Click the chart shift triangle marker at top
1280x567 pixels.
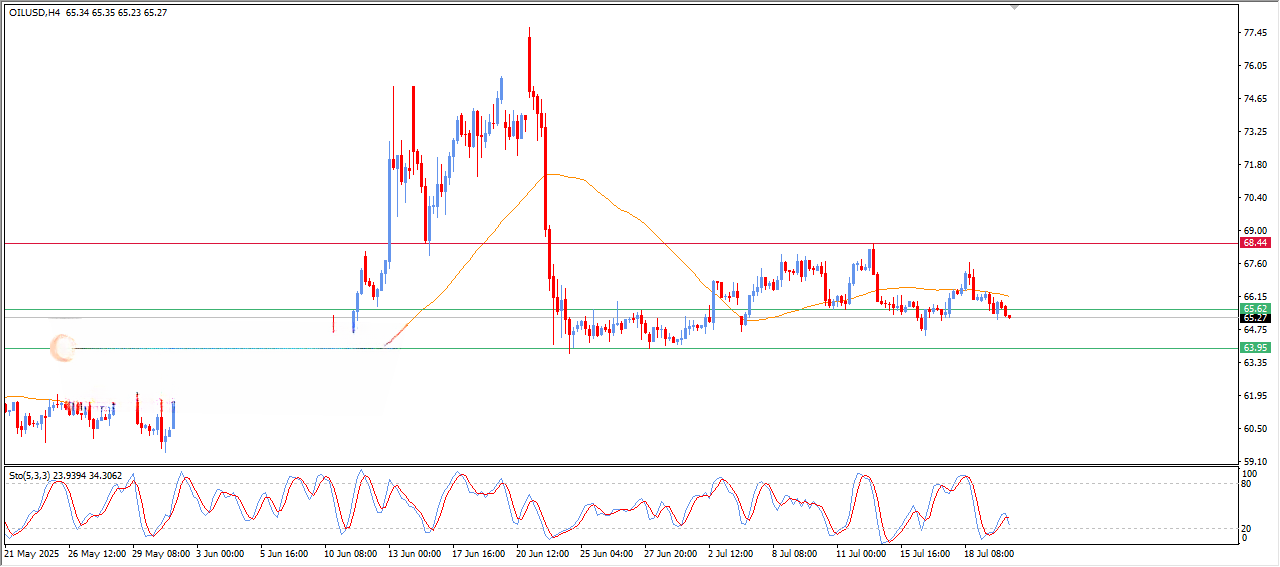(1015, 7)
